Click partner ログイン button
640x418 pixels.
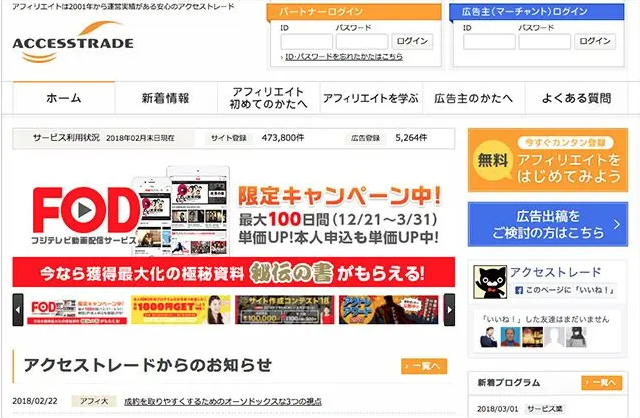412,41
